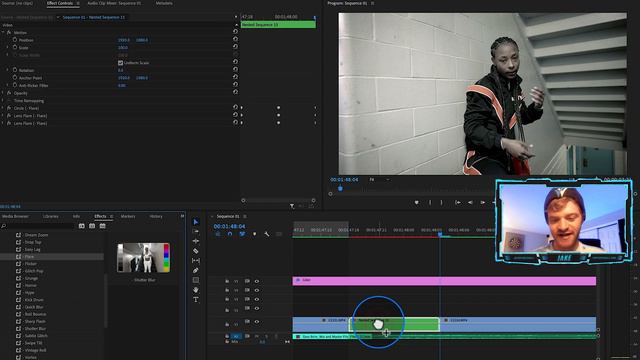
Task: Toggle Anti-flicker Filter animation stopwatch
Action: click(x=15, y=85)
